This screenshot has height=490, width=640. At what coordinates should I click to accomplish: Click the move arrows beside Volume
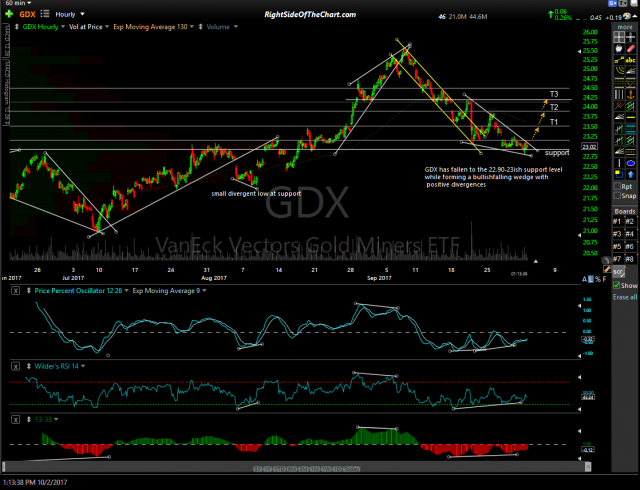pos(200,27)
